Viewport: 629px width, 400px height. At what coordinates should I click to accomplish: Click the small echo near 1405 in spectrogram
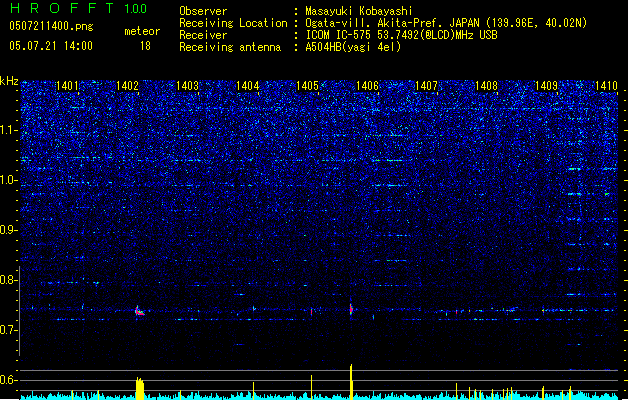[312, 311]
